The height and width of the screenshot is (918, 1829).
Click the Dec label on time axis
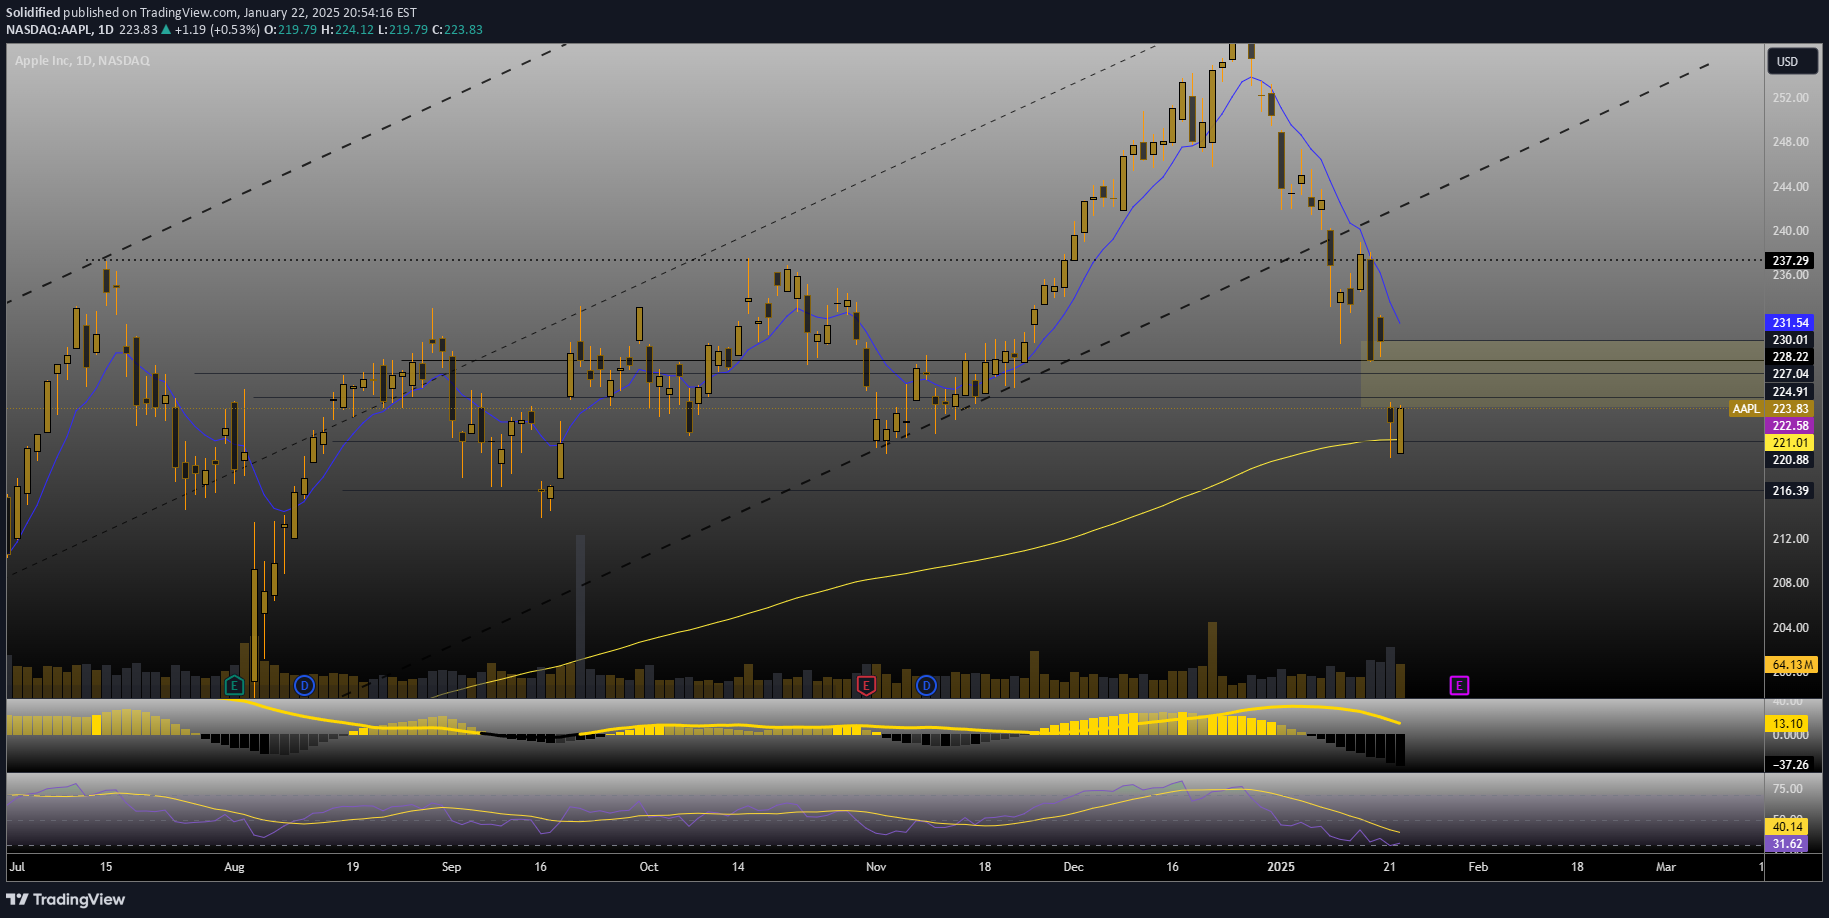(1073, 867)
